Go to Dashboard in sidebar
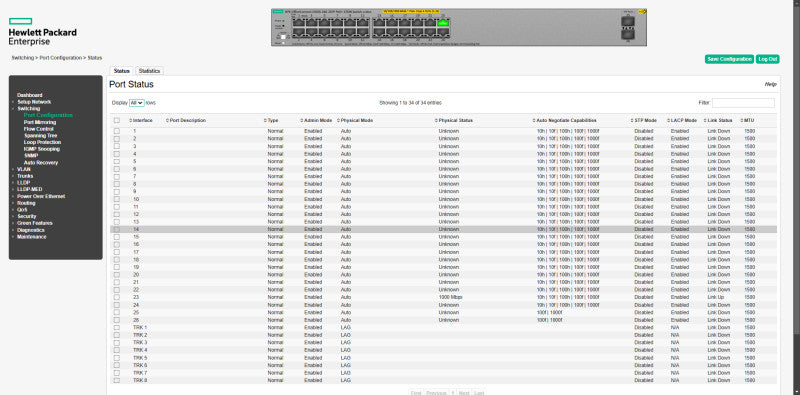The height and width of the screenshot is (395, 800). tap(30, 95)
